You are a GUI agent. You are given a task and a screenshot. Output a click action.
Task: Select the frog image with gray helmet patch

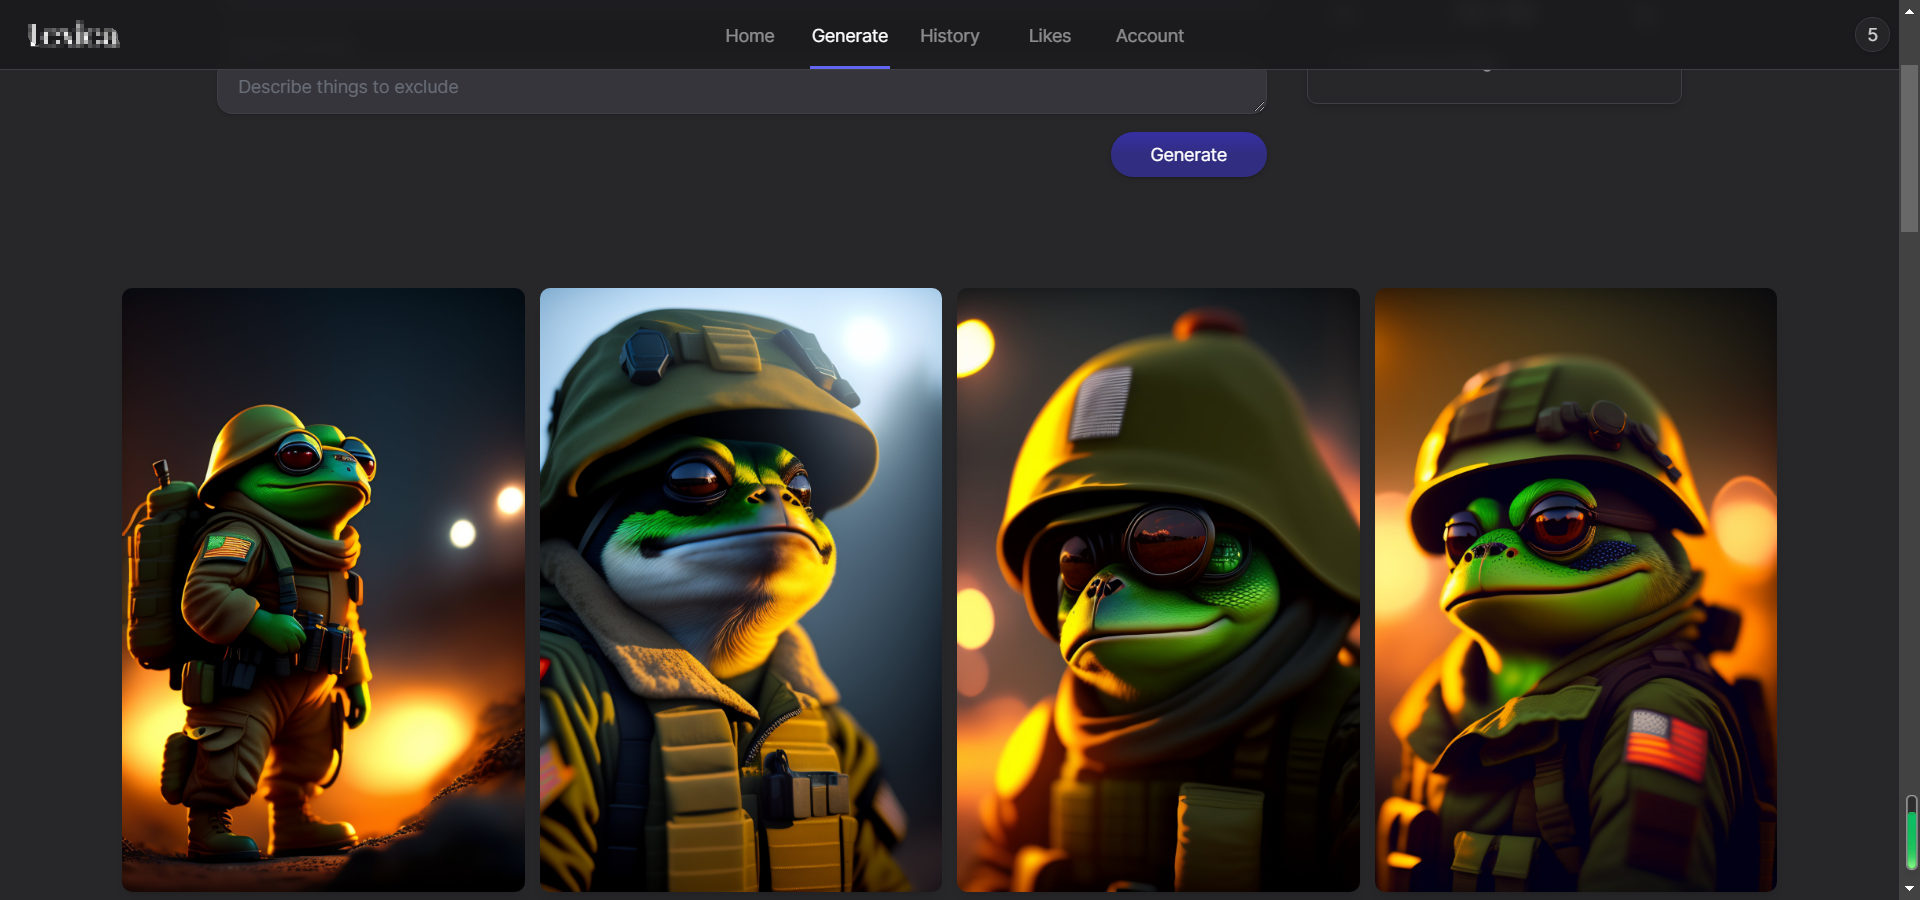tap(1158, 590)
